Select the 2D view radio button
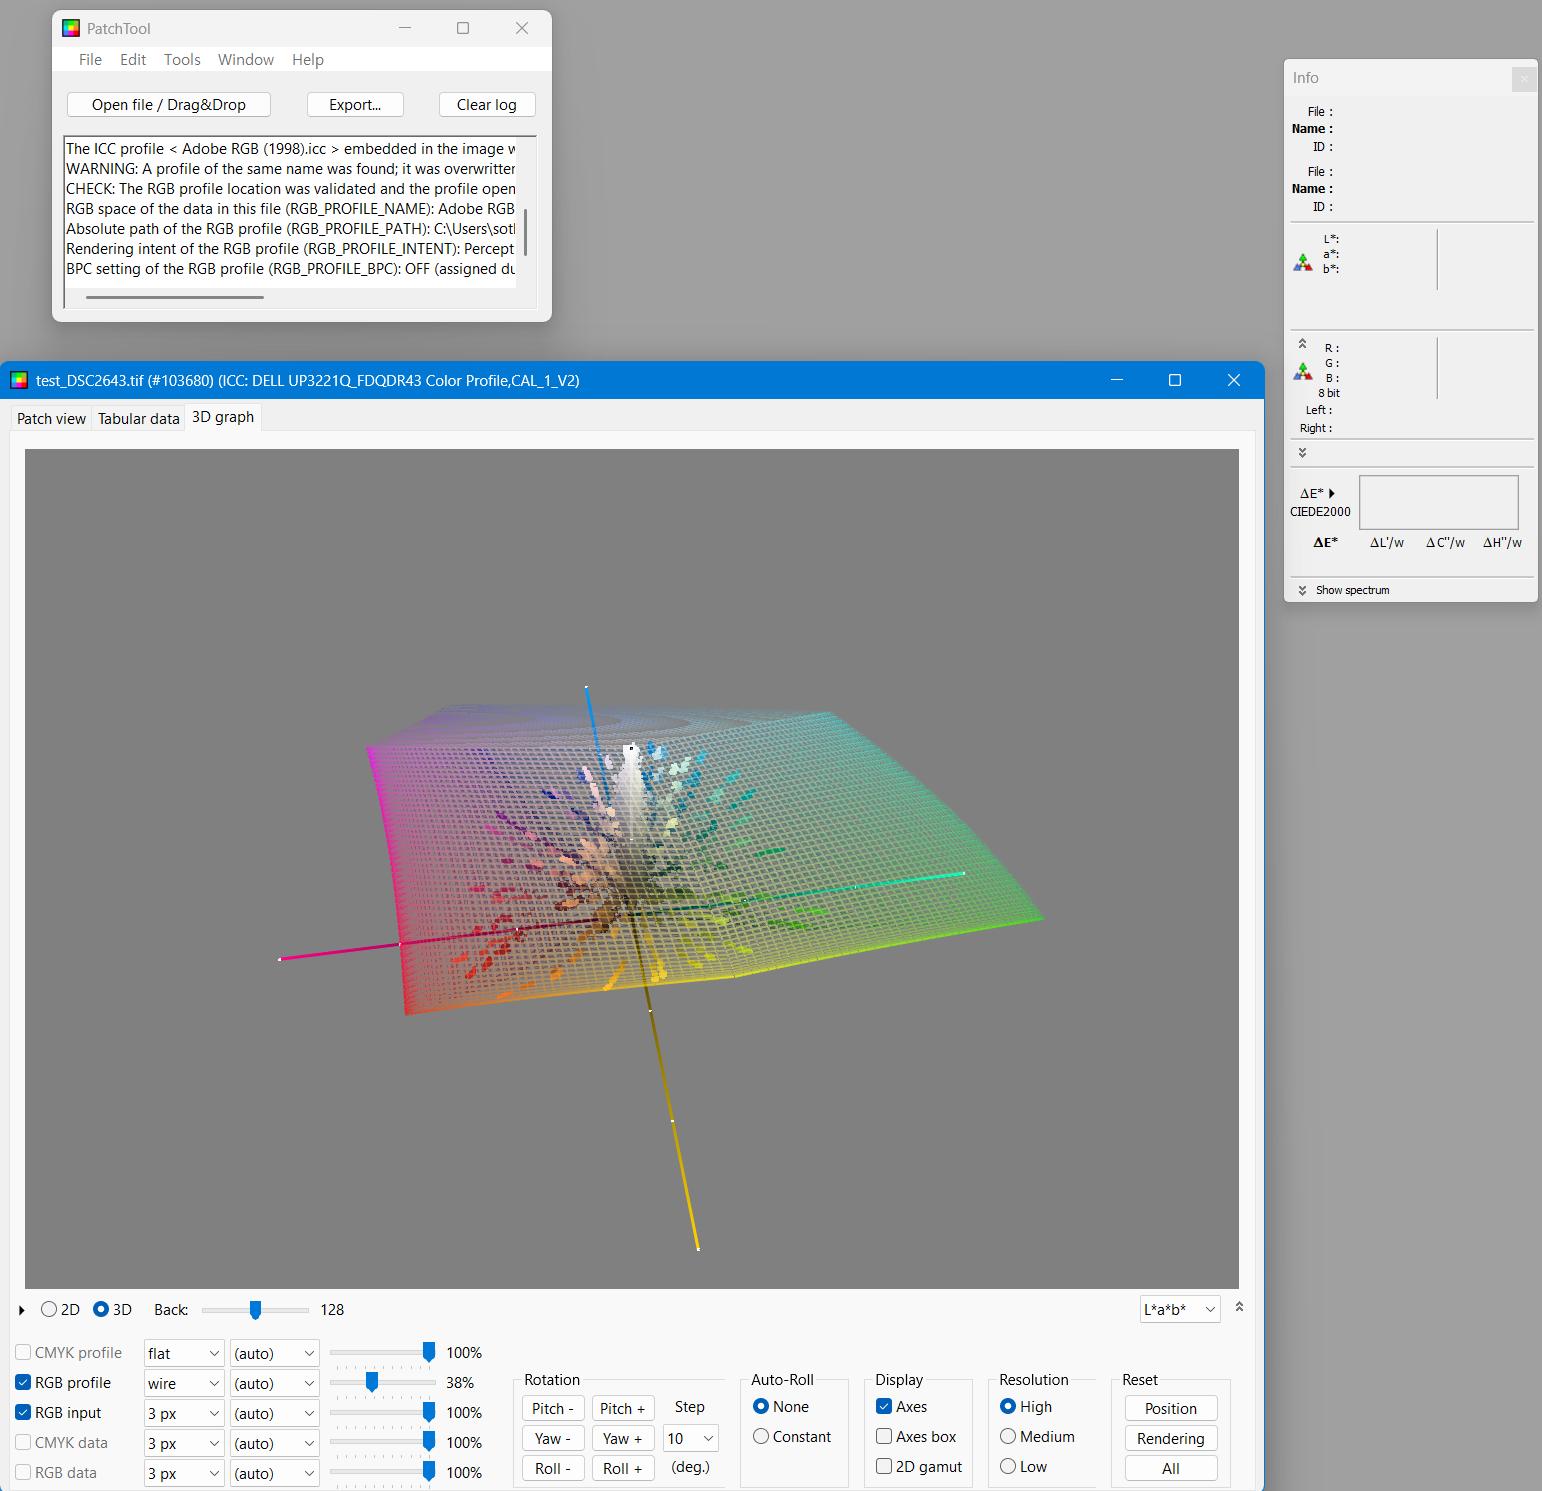The image size is (1542, 1491). point(49,1309)
